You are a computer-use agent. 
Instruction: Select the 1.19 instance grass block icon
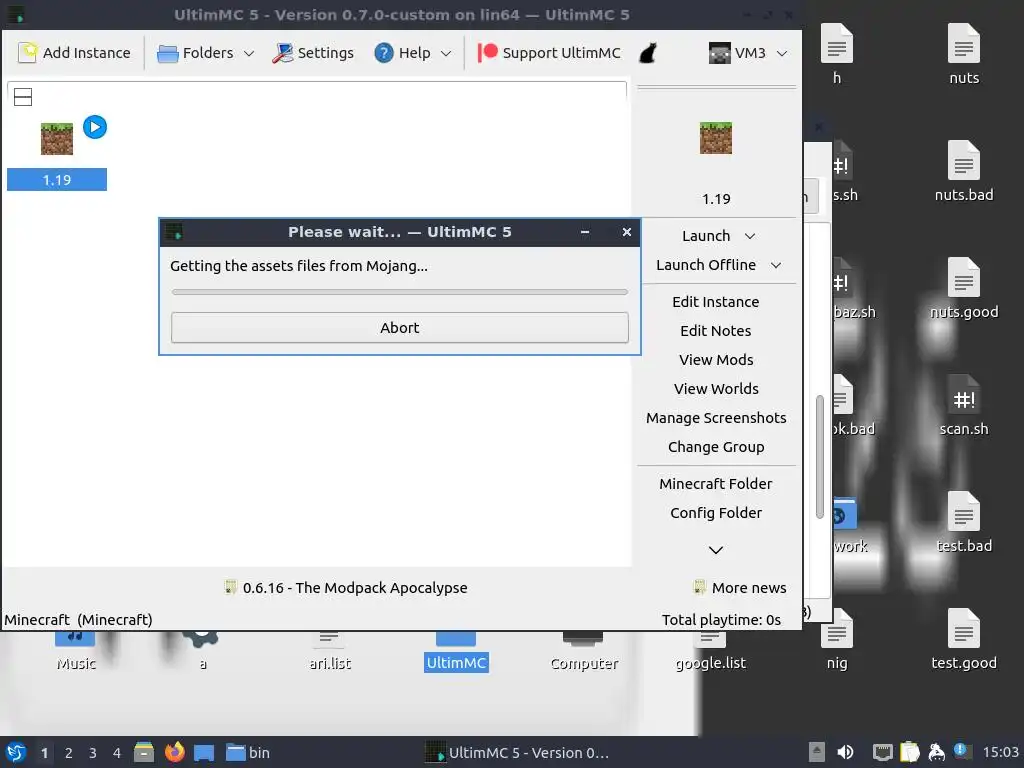(57, 138)
